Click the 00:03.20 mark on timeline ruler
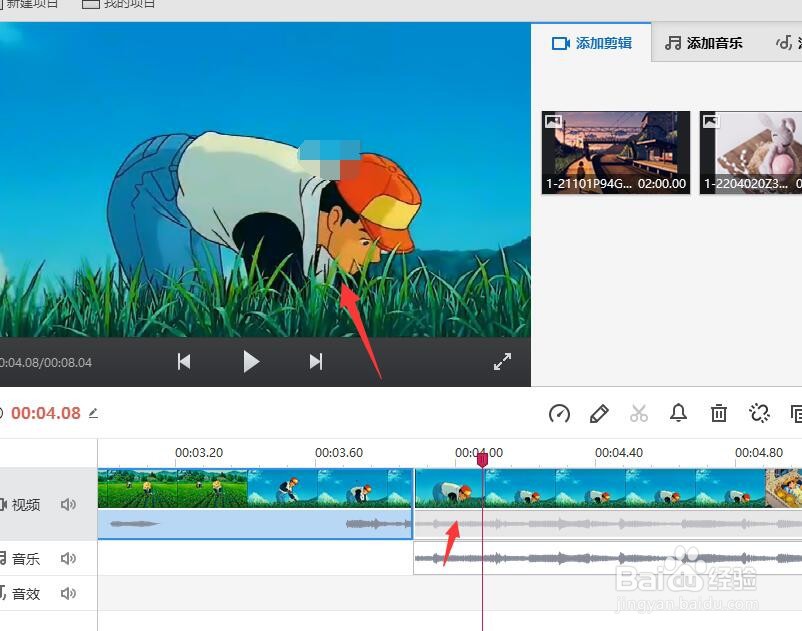The height and width of the screenshot is (631, 802). click(x=199, y=453)
